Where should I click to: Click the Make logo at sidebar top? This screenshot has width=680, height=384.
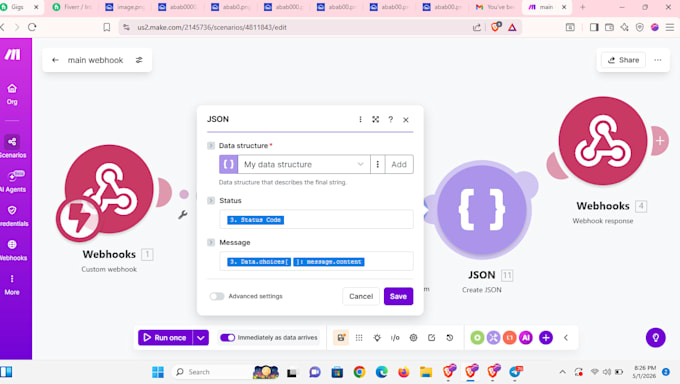point(13,55)
